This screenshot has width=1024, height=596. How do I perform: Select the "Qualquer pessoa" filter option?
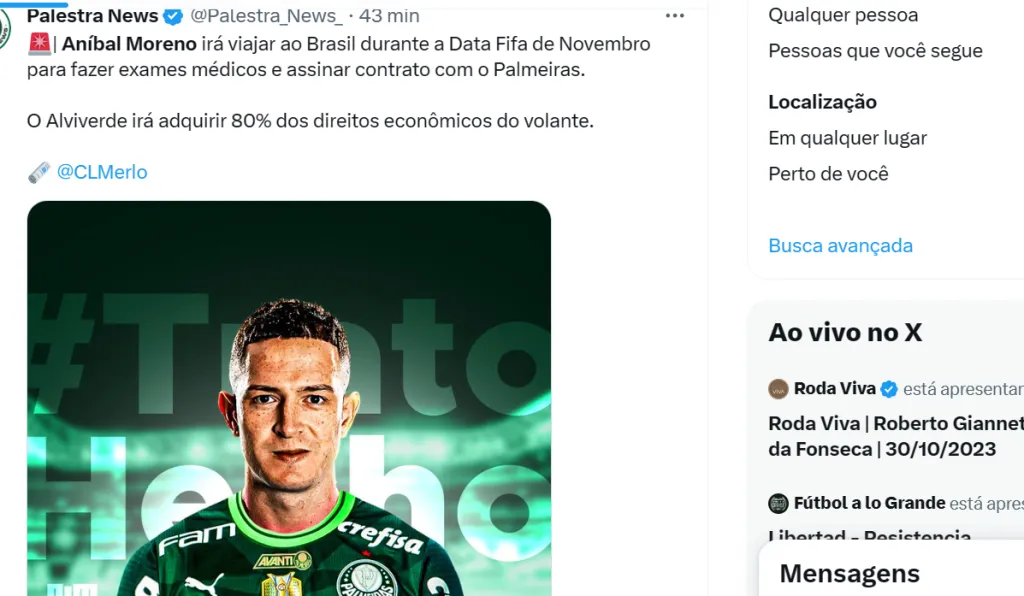pos(842,15)
